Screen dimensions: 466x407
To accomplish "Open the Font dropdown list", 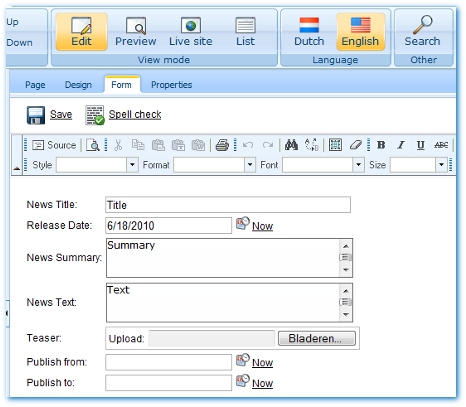I will tap(358, 165).
